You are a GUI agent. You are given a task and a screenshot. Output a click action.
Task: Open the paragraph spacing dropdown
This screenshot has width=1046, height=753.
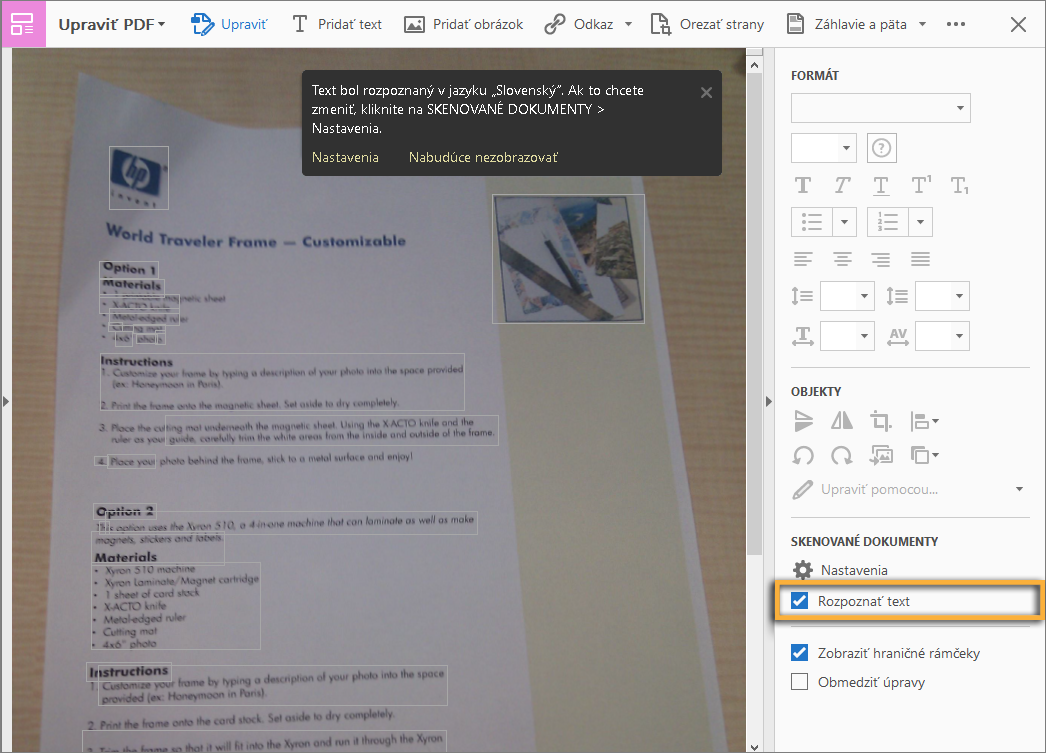pyautogui.click(x=942, y=296)
